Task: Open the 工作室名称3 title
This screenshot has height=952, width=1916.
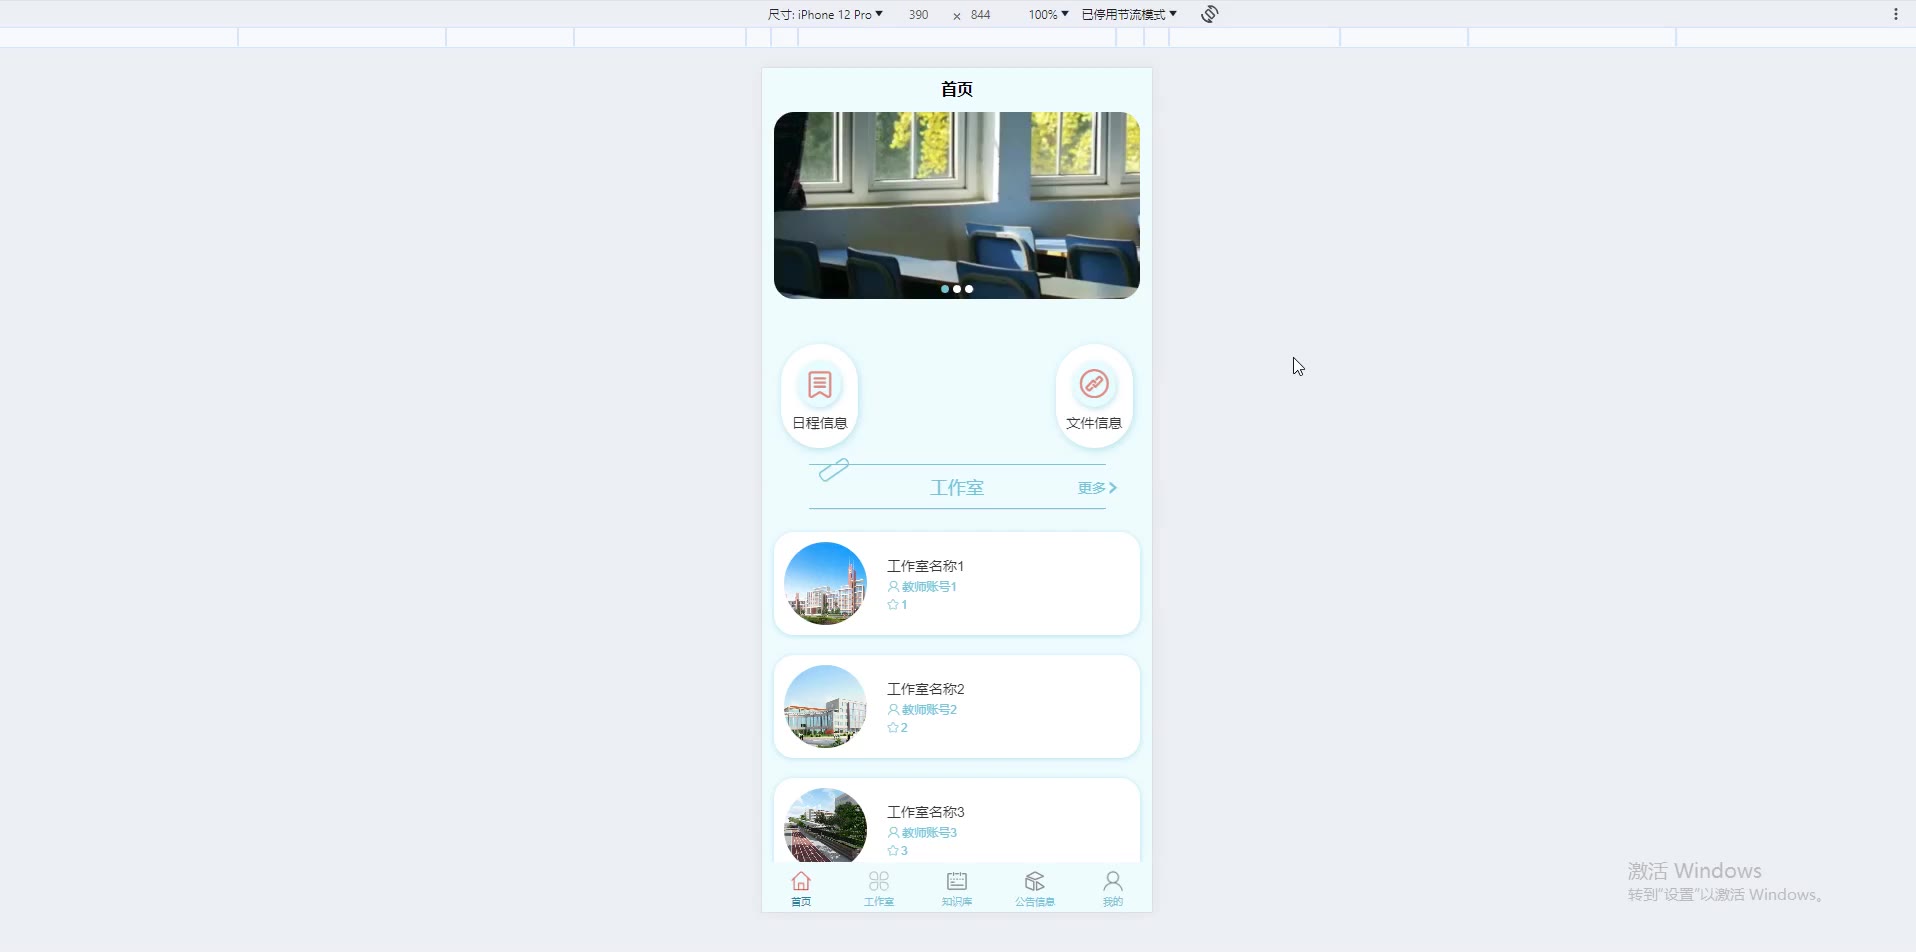Action: [x=925, y=812]
